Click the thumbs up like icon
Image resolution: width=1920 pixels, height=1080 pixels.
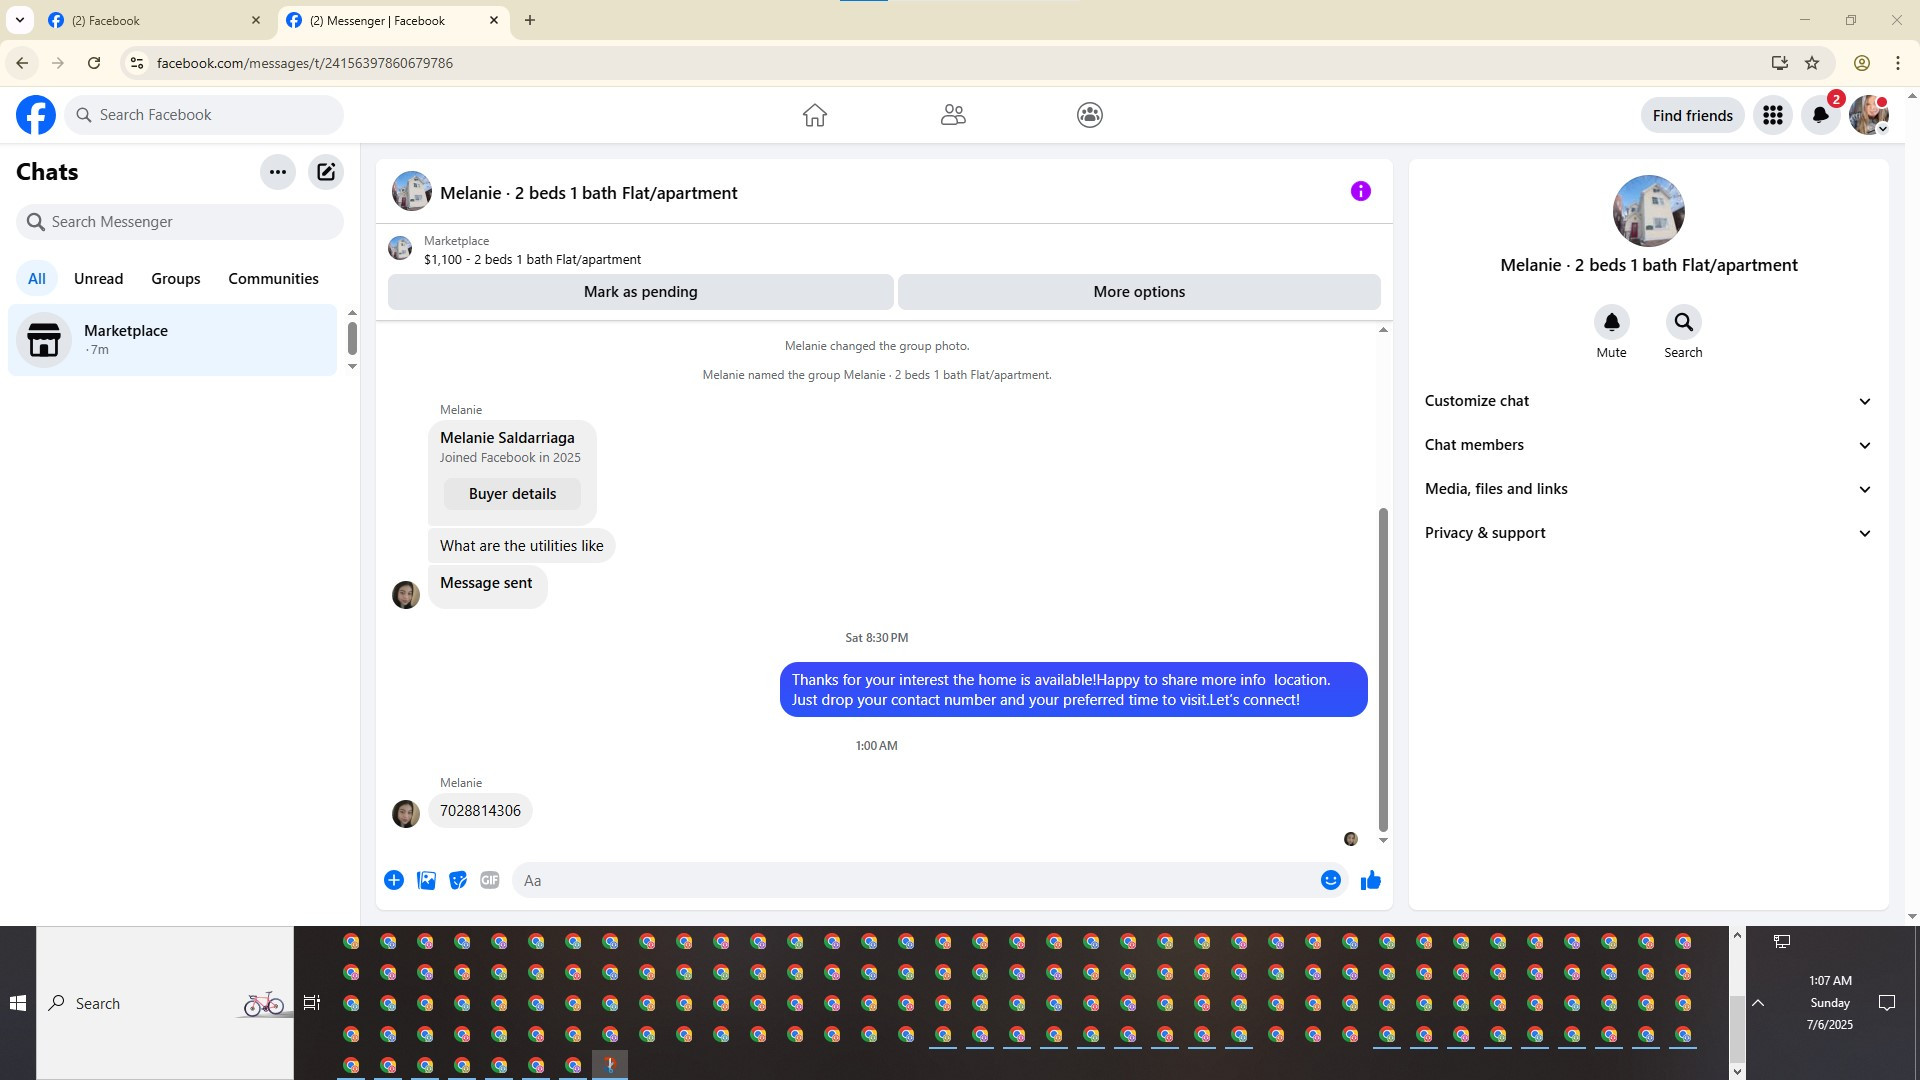(x=1370, y=880)
